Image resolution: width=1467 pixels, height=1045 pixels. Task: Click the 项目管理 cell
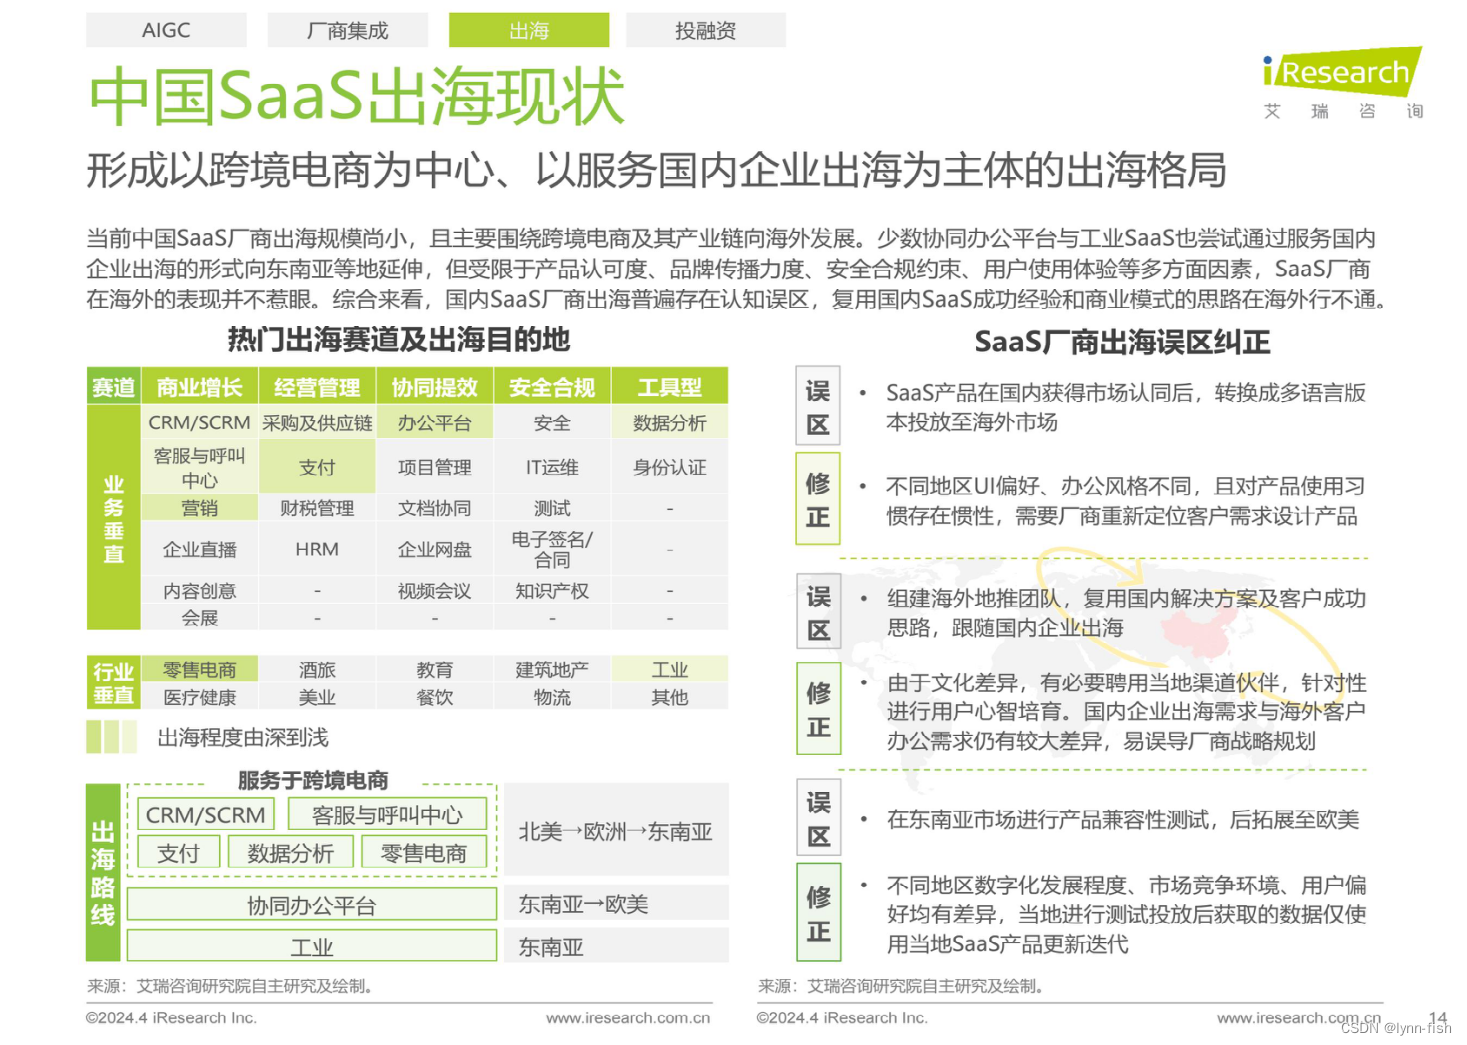click(434, 467)
